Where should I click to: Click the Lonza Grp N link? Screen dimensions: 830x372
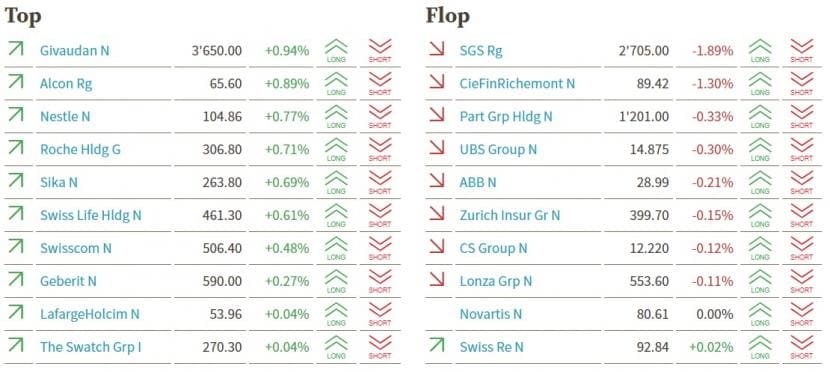click(495, 281)
